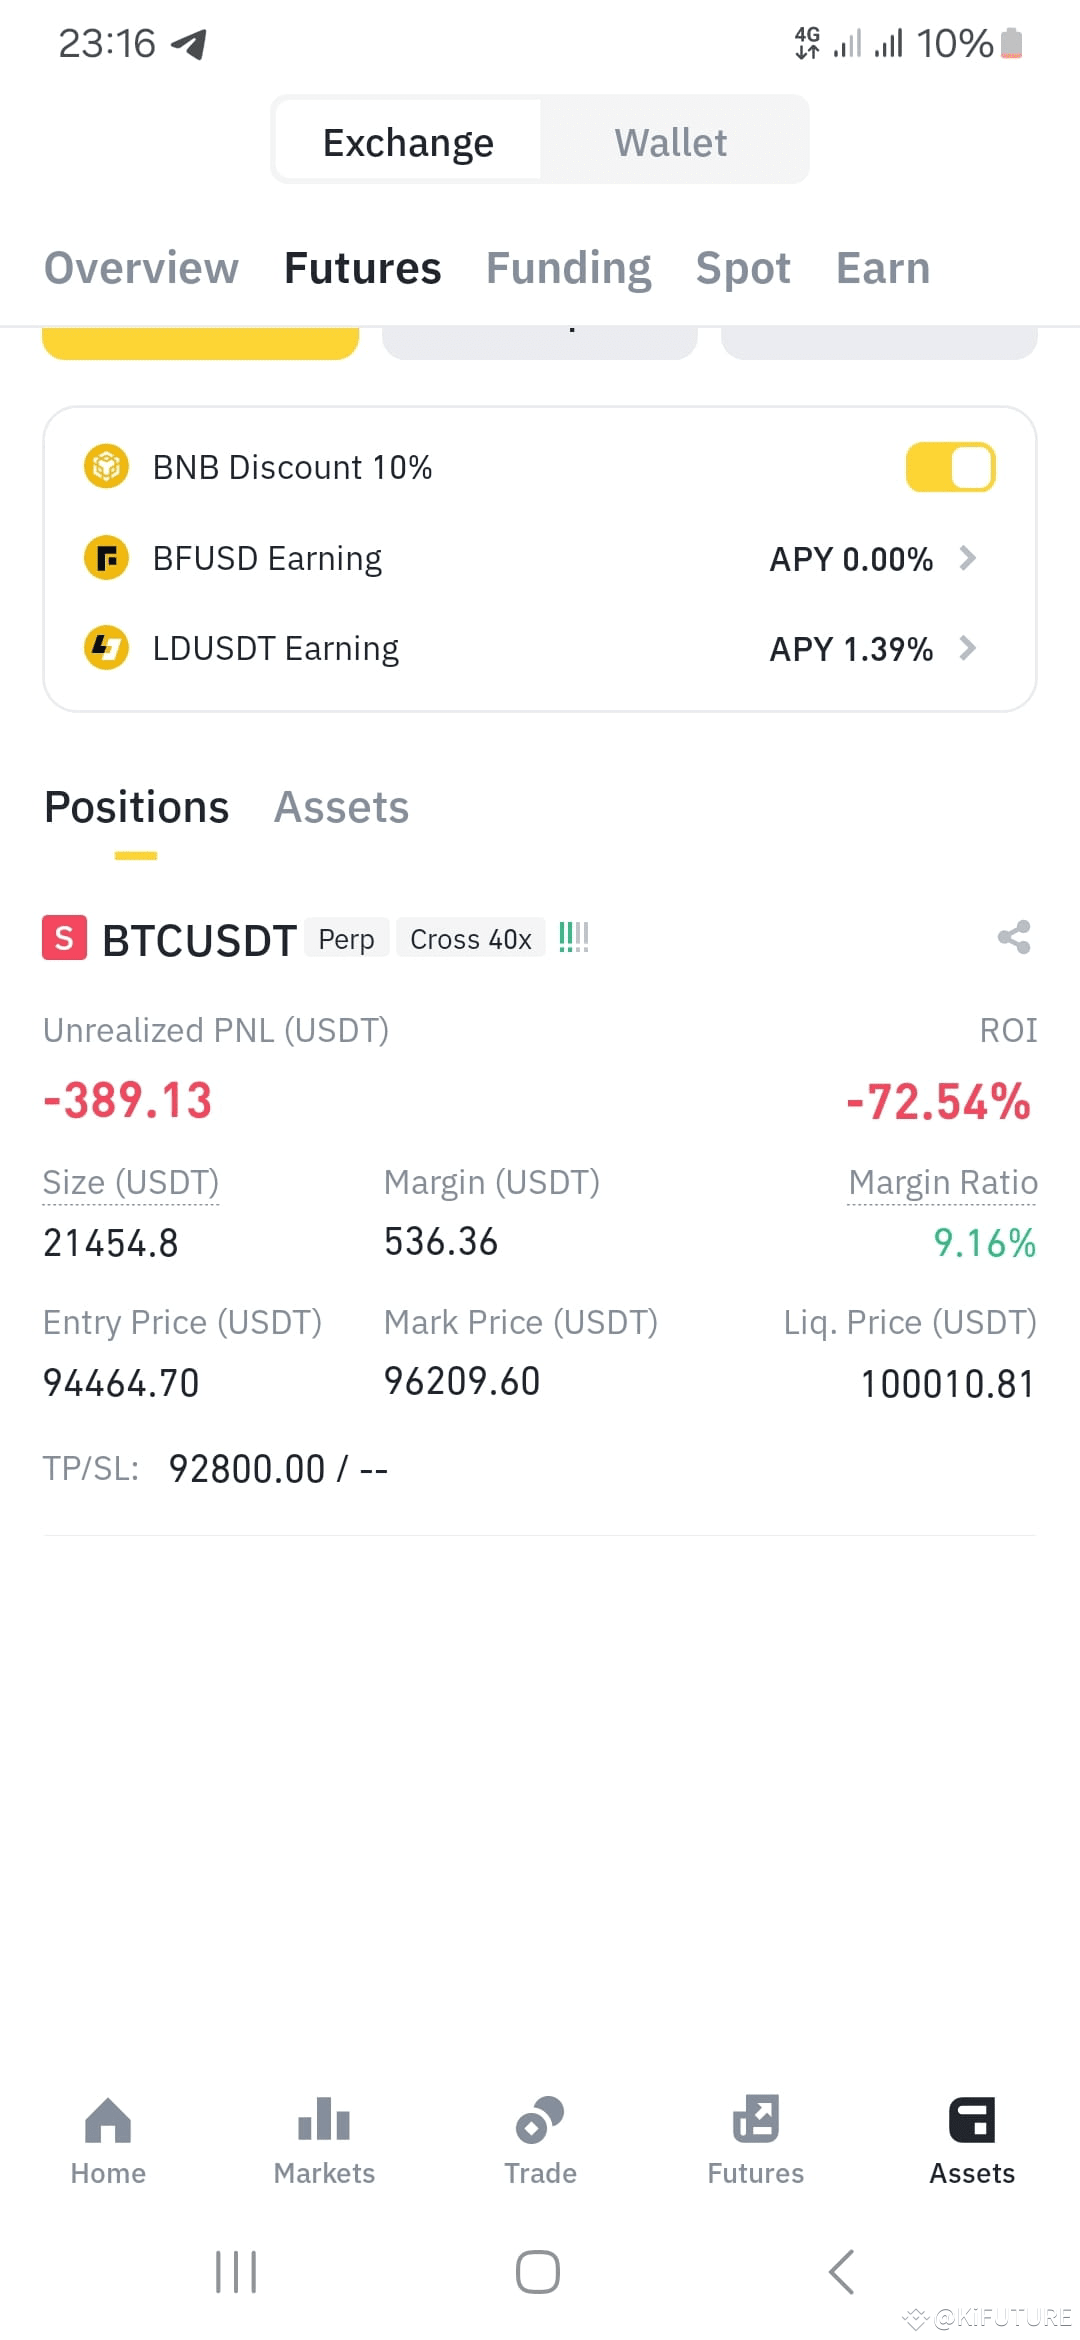Switch to the Assets sub-tab
The width and height of the screenshot is (1080, 2340).
tap(342, 807)
